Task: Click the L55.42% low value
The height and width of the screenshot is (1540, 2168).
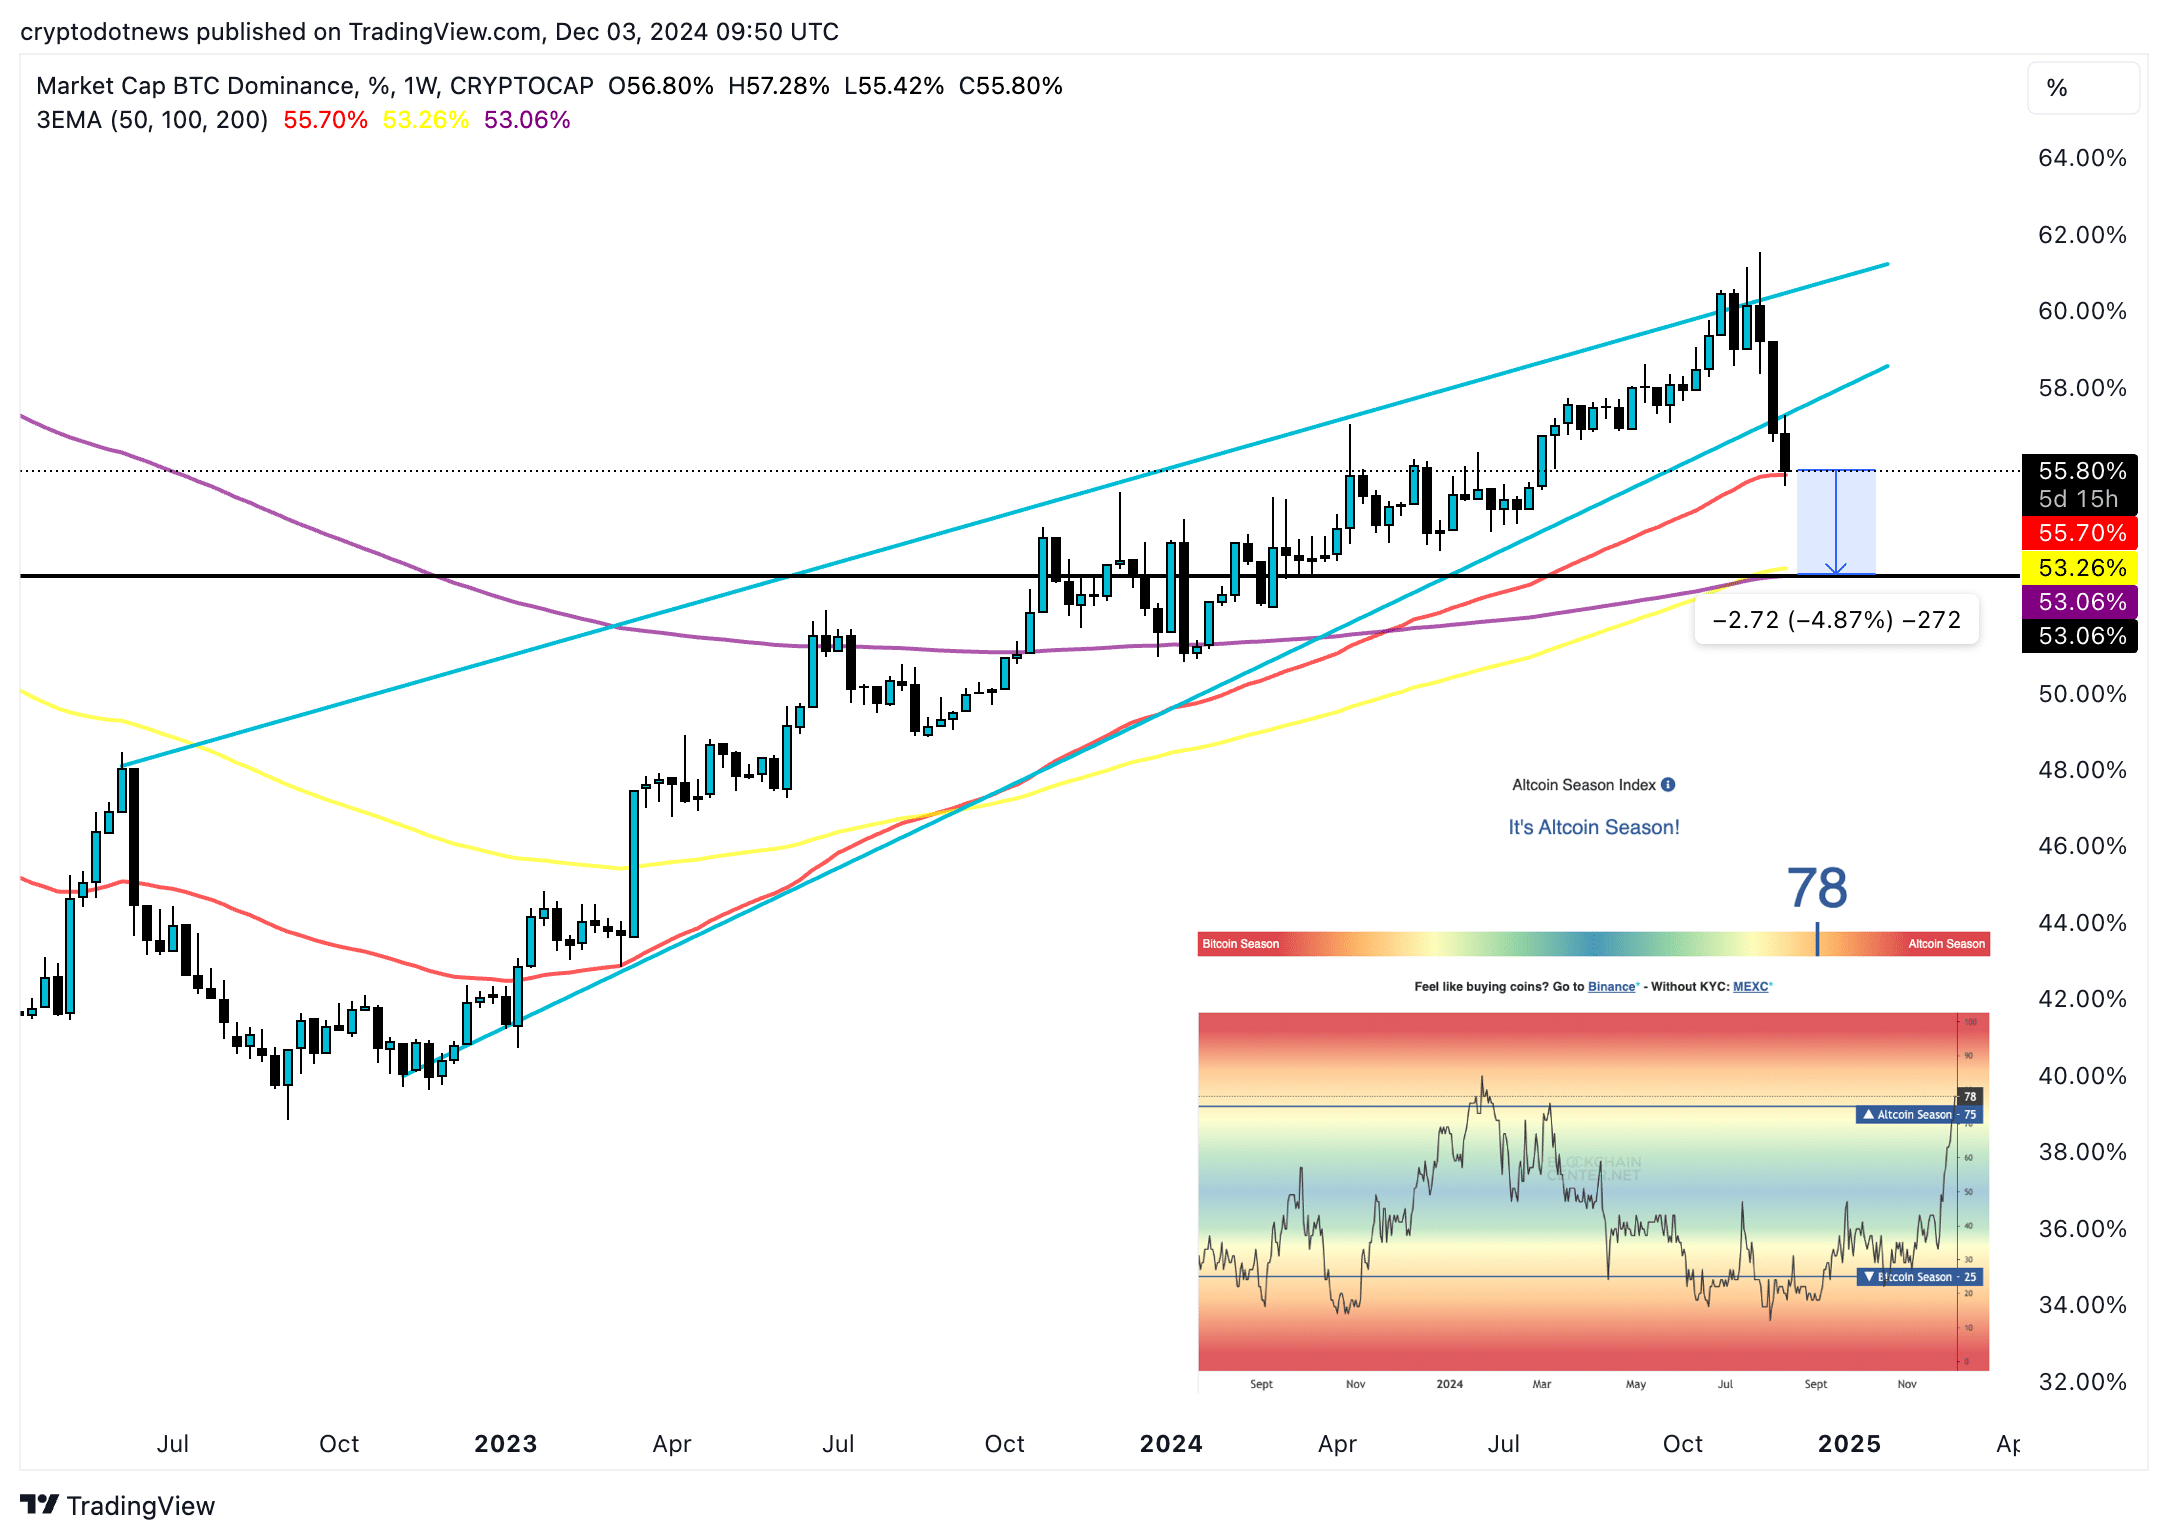Action: [894, 86]
